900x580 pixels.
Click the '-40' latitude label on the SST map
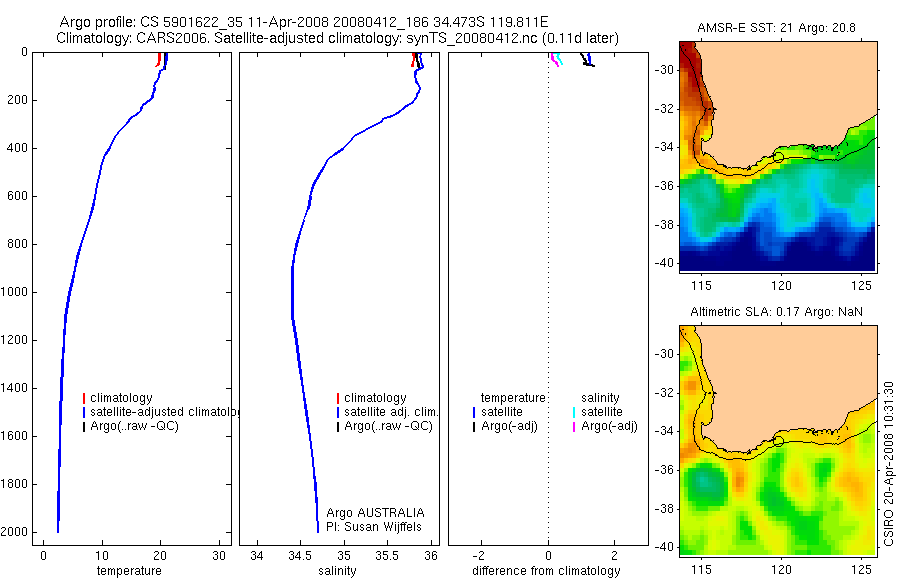[664, 263]
